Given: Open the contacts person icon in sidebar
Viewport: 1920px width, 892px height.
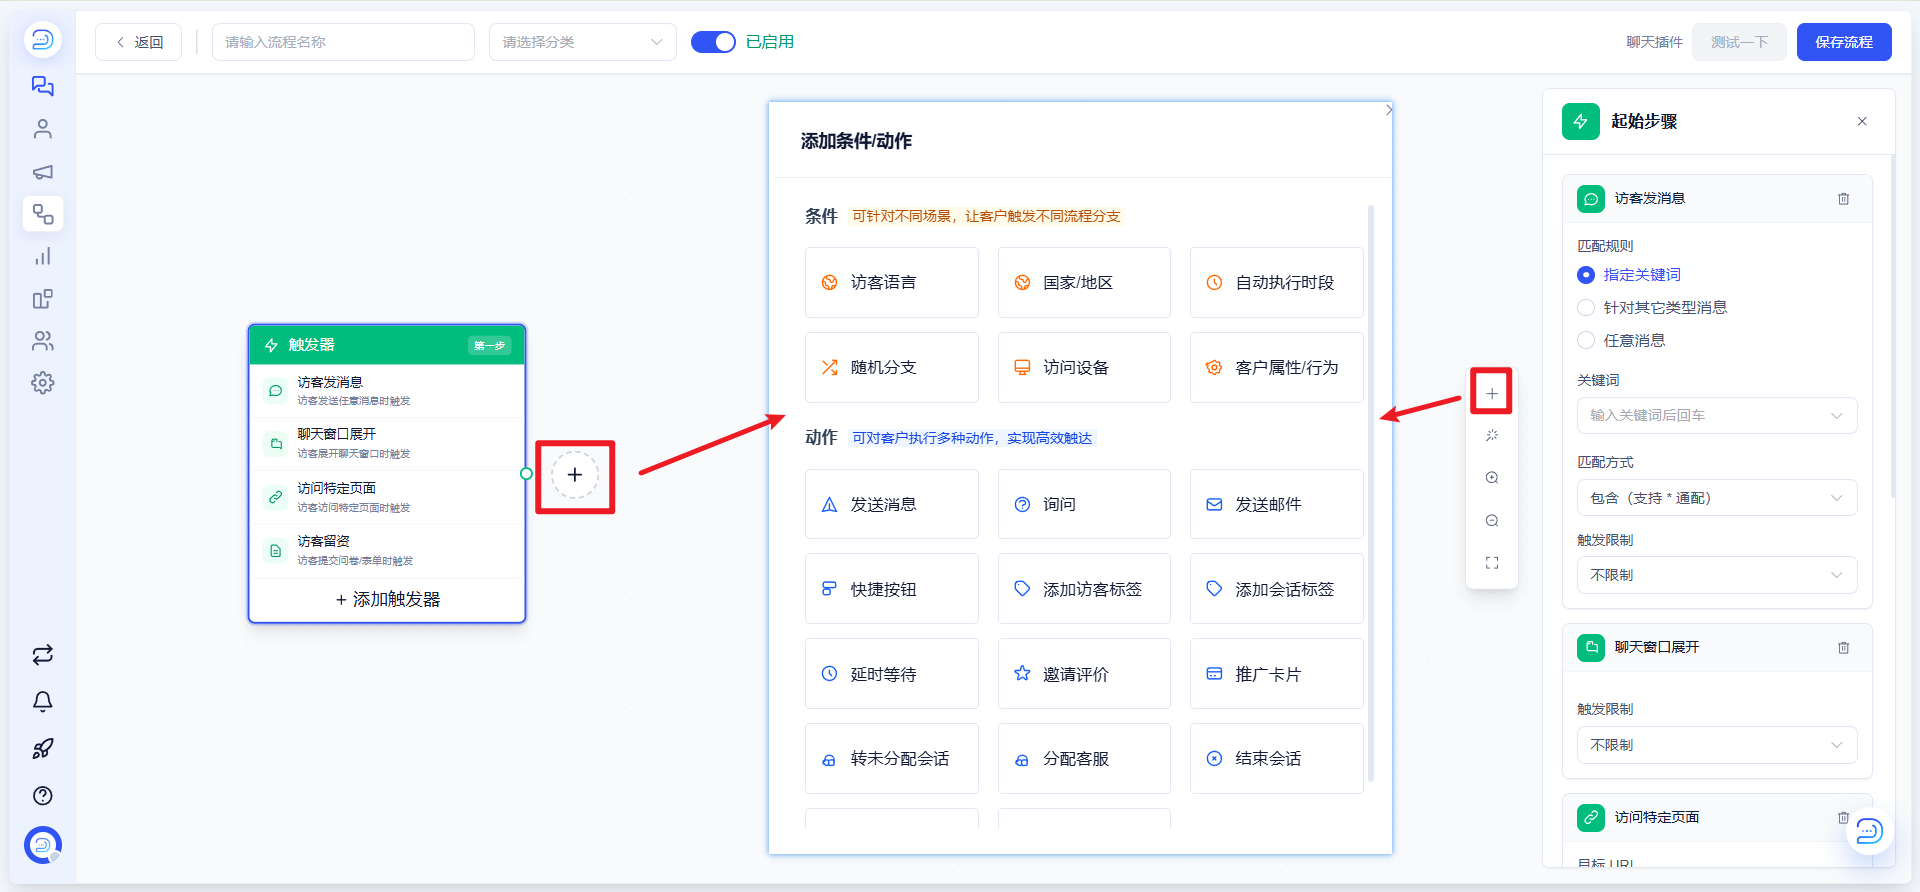Looking at the screenshot, I should coord(42,129).
